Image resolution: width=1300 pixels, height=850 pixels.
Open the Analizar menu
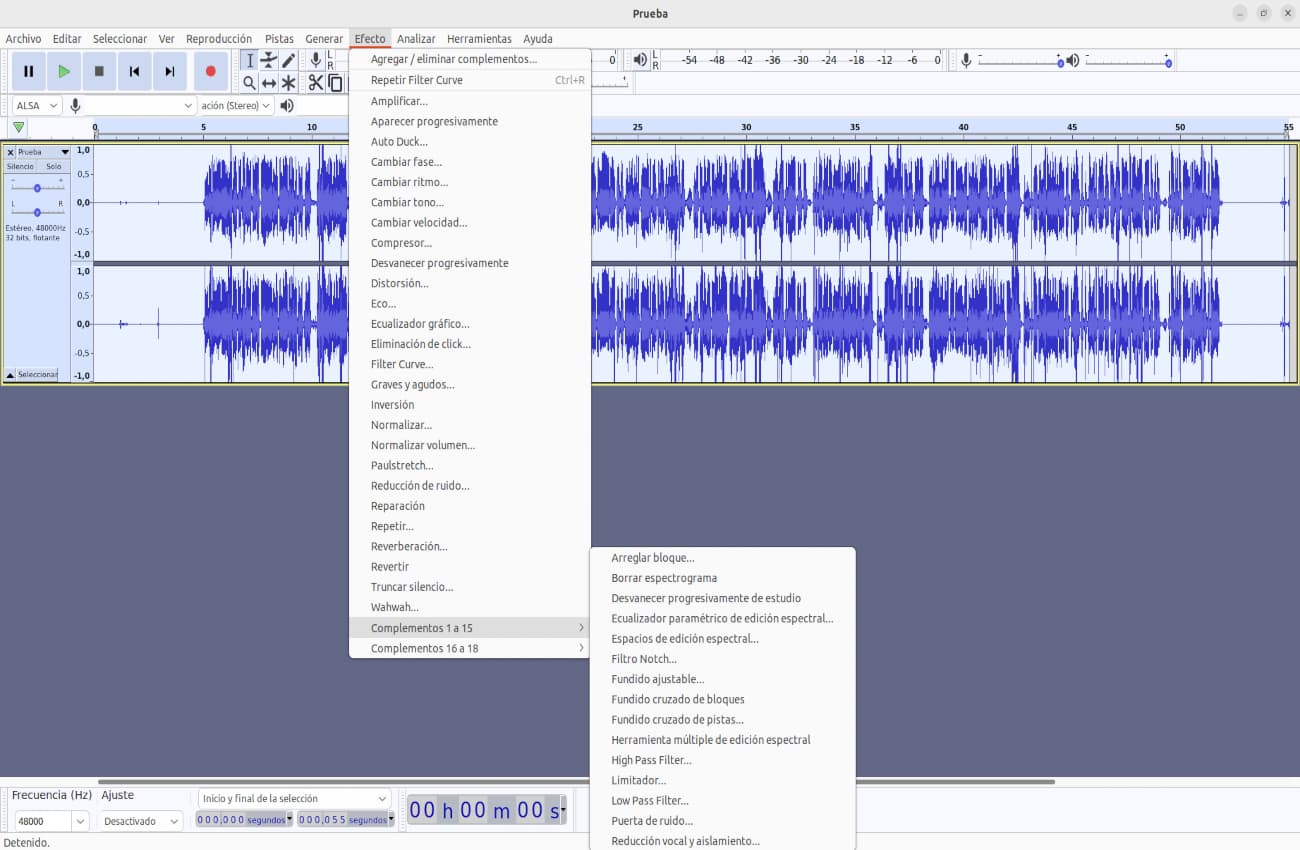pyautogui.click(x=416, y=38)
